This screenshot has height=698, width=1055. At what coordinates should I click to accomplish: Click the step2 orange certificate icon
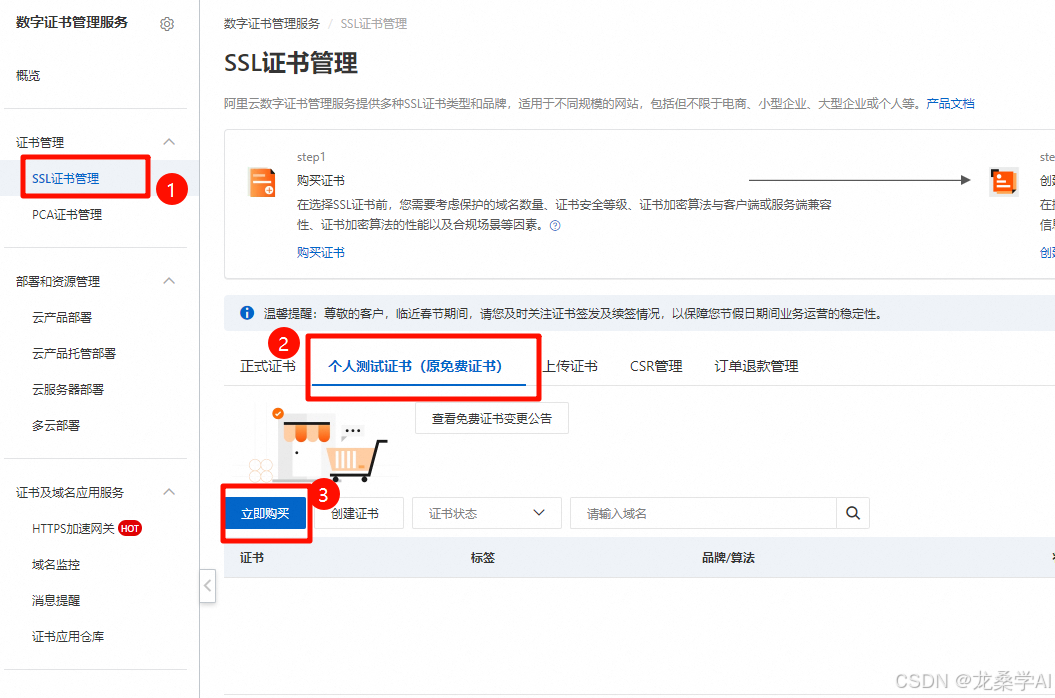coord(1003,182)
